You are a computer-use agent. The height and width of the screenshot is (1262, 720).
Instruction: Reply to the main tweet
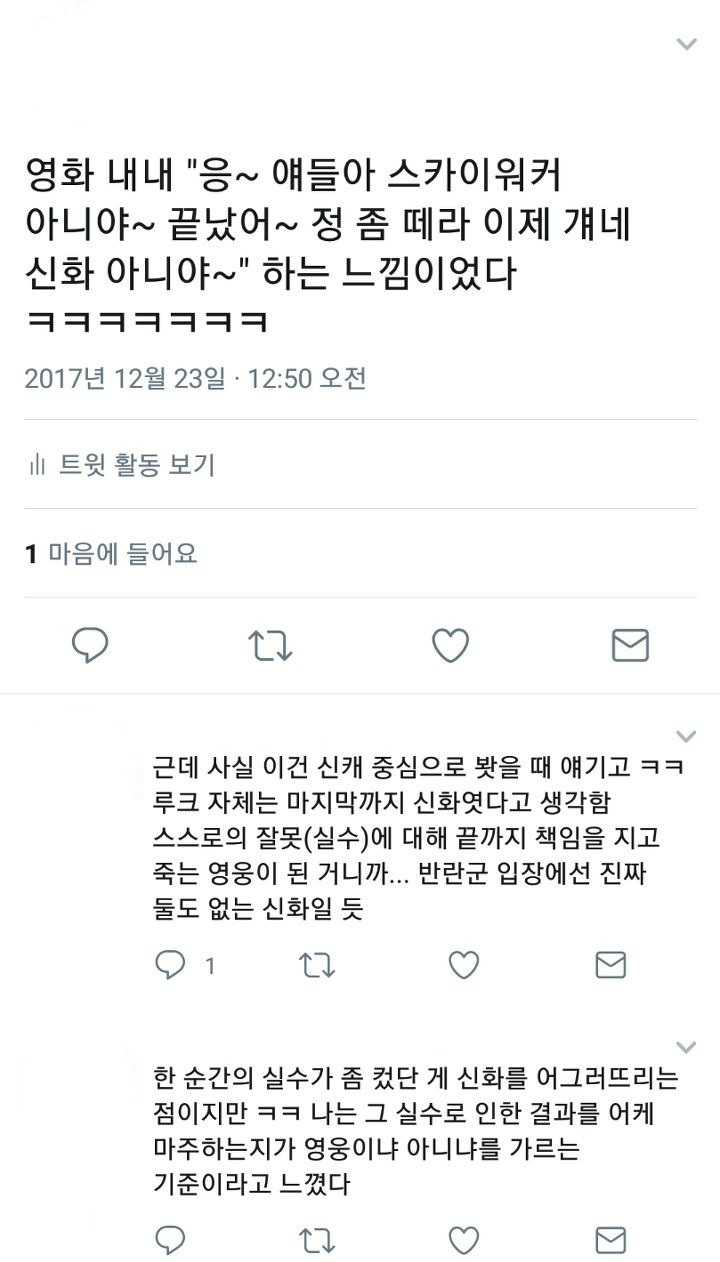(90, 645)
